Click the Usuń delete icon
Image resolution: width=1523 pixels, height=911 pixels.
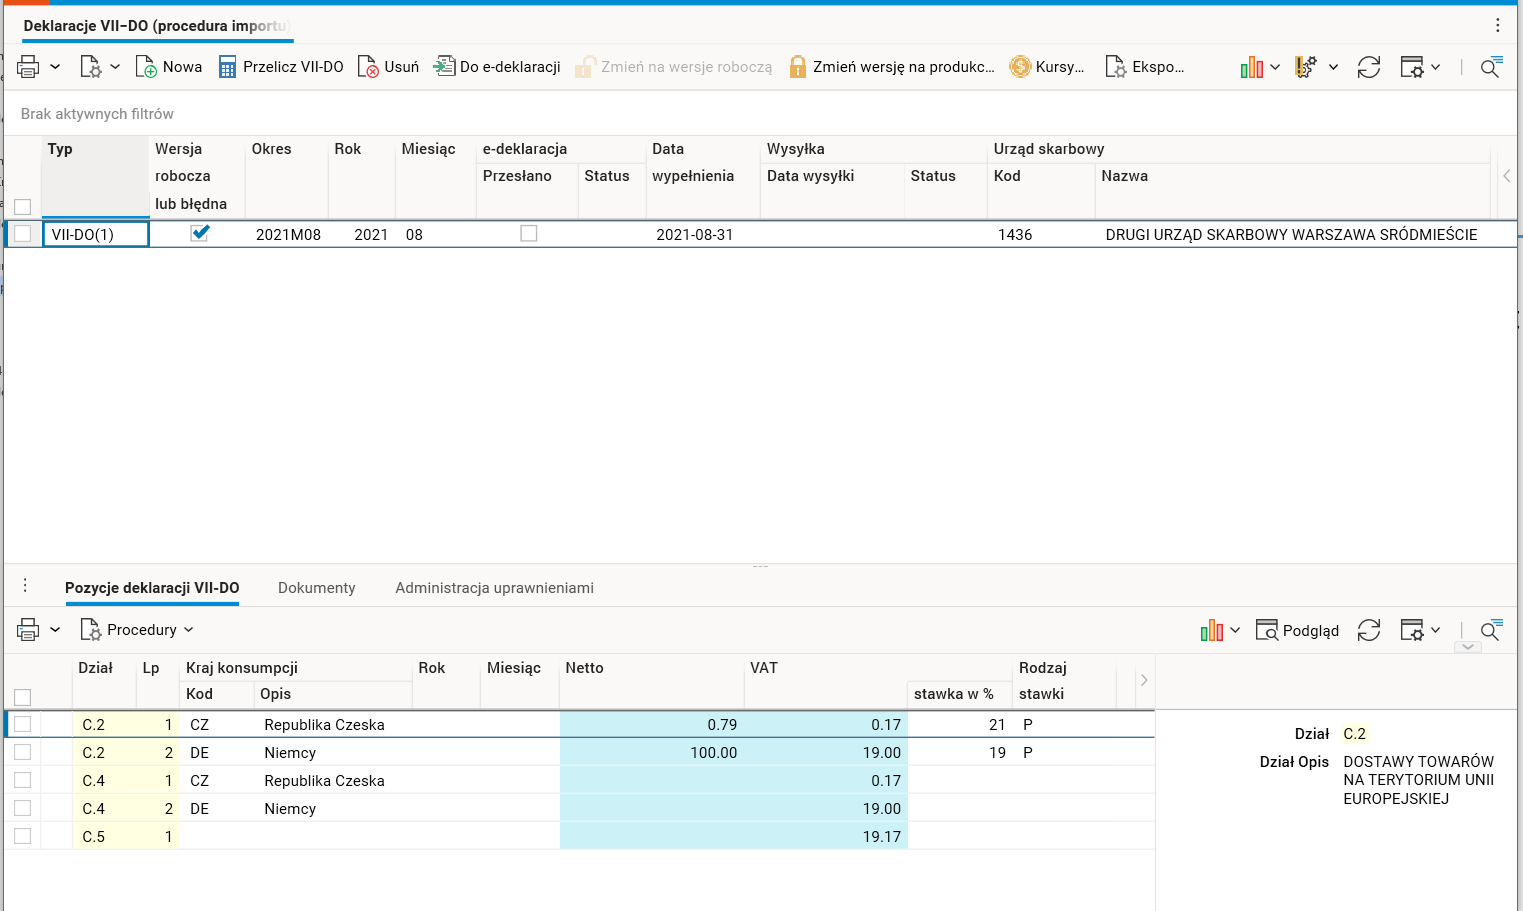[x=368, y=67]
